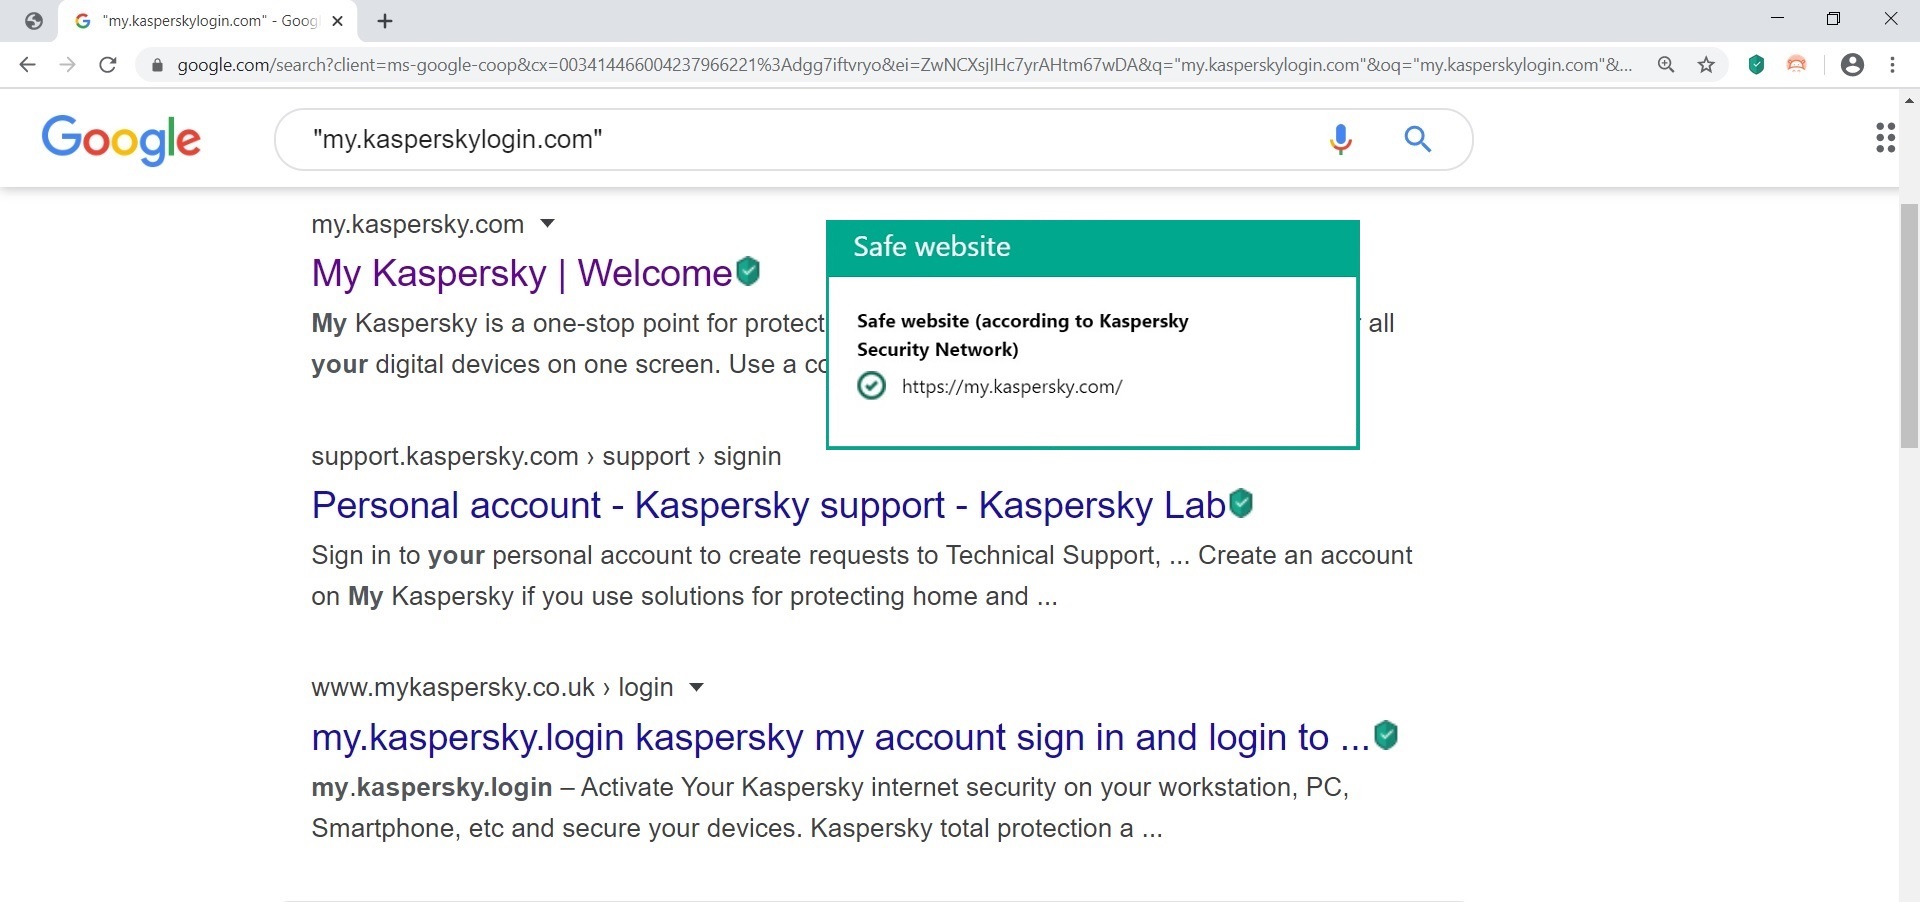This screenshot has height=902, width=1920.
Task: Click the https://my.kaspersky.com/ URL in popup
Action: pos(1012,387)
